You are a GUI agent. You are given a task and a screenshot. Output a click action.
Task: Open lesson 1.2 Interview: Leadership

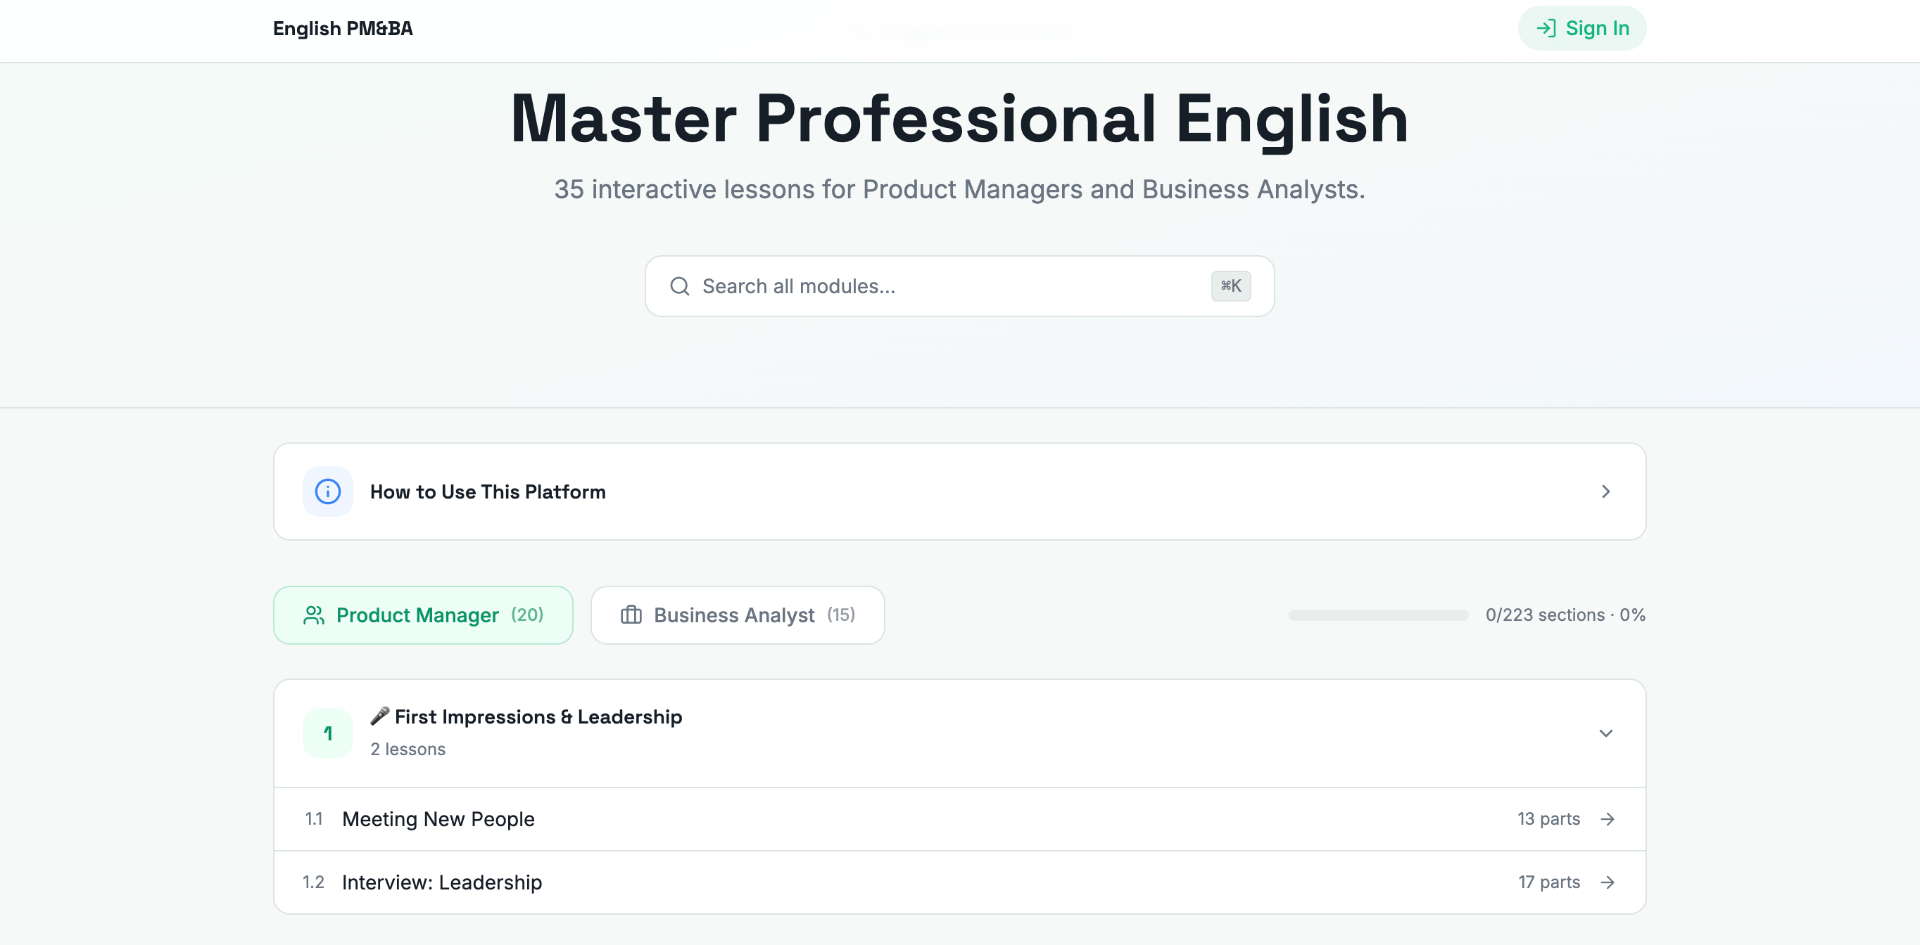click(x=960, y=882)
